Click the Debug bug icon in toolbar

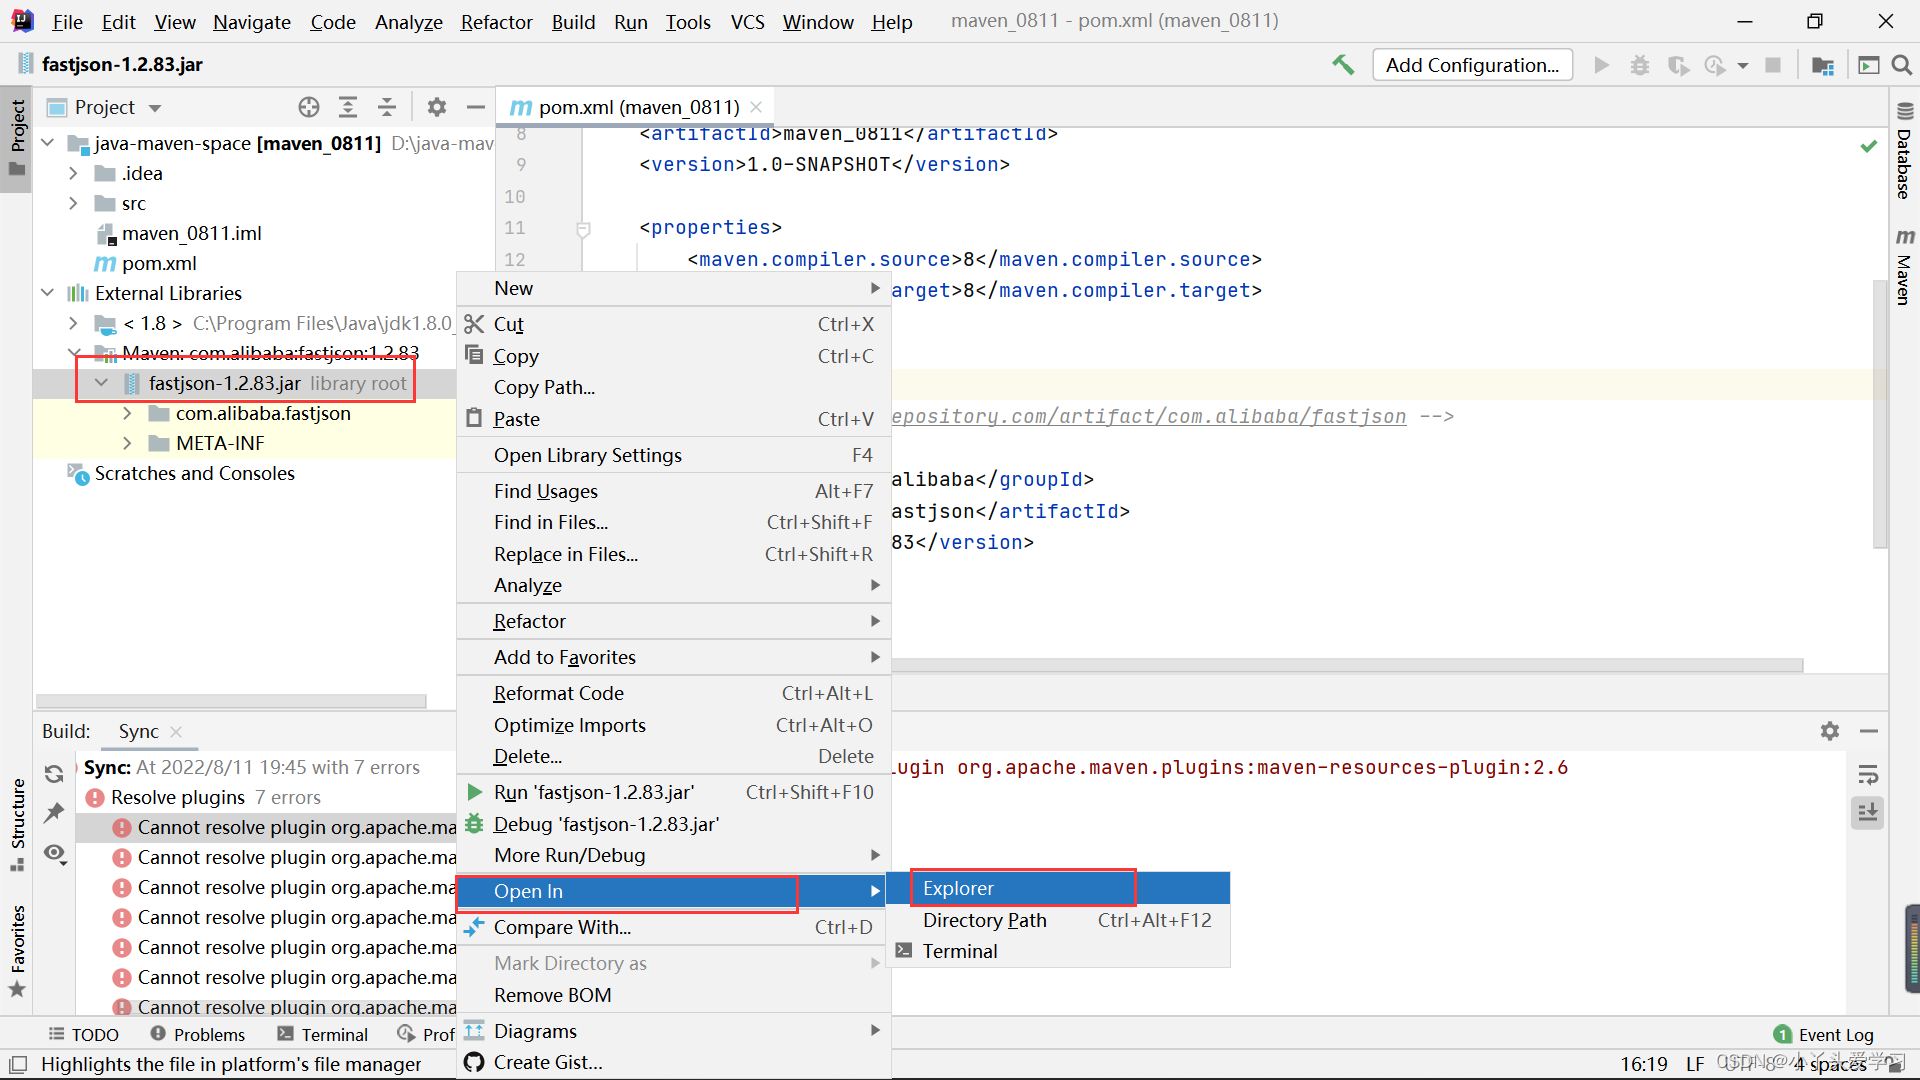[1640, 65]
